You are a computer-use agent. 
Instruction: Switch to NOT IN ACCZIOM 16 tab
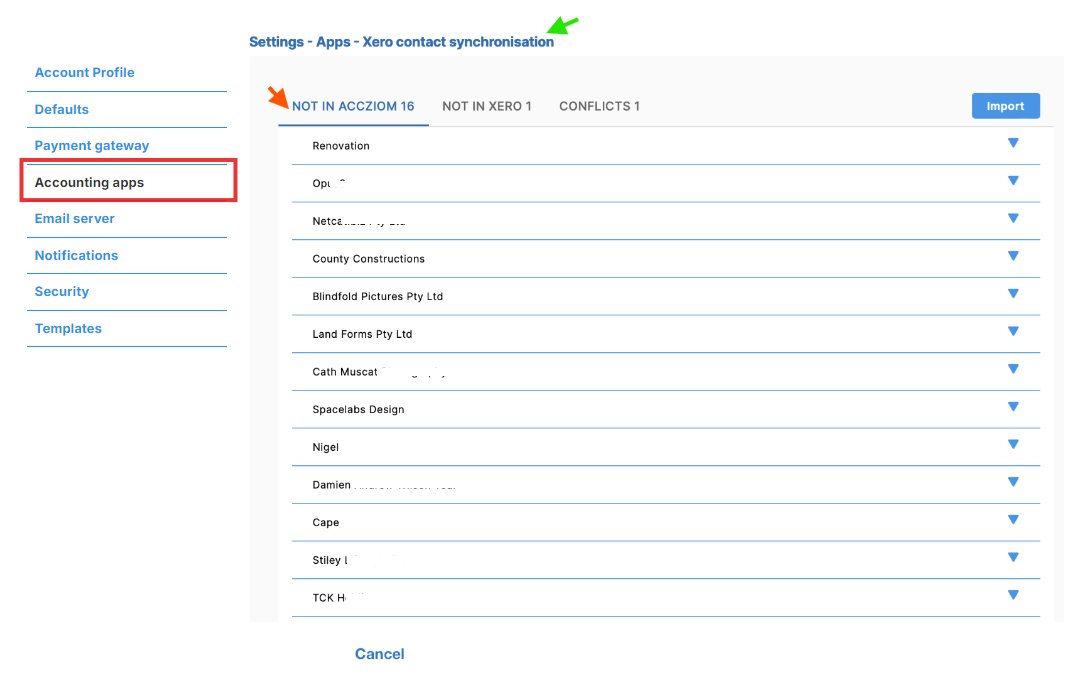[353, 106]
